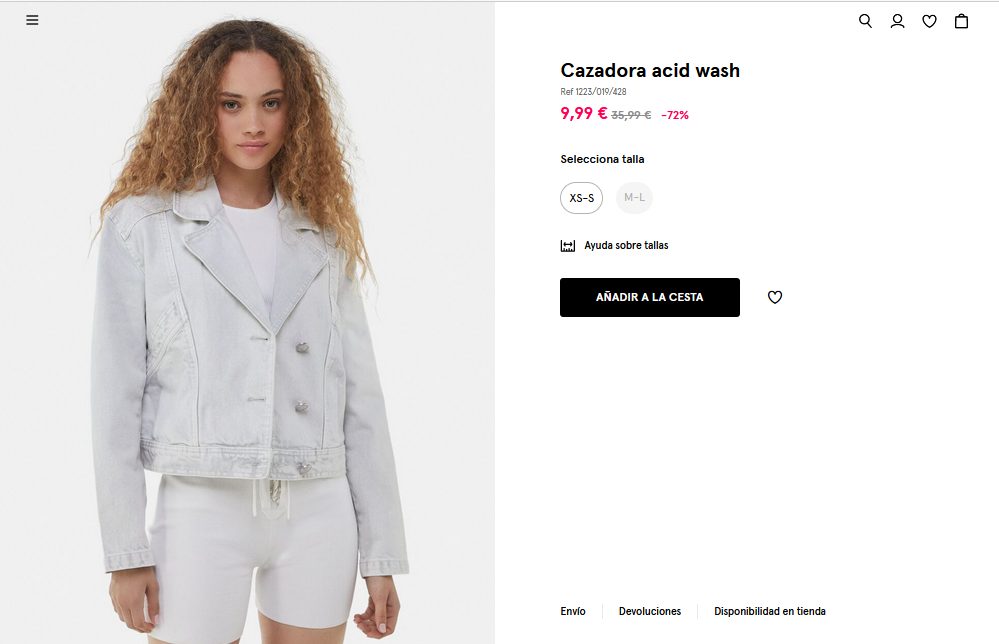The width and height of the screenshot is (999, 644).
Task: Open the hamburger navigation menu
Action: point(32,20)
